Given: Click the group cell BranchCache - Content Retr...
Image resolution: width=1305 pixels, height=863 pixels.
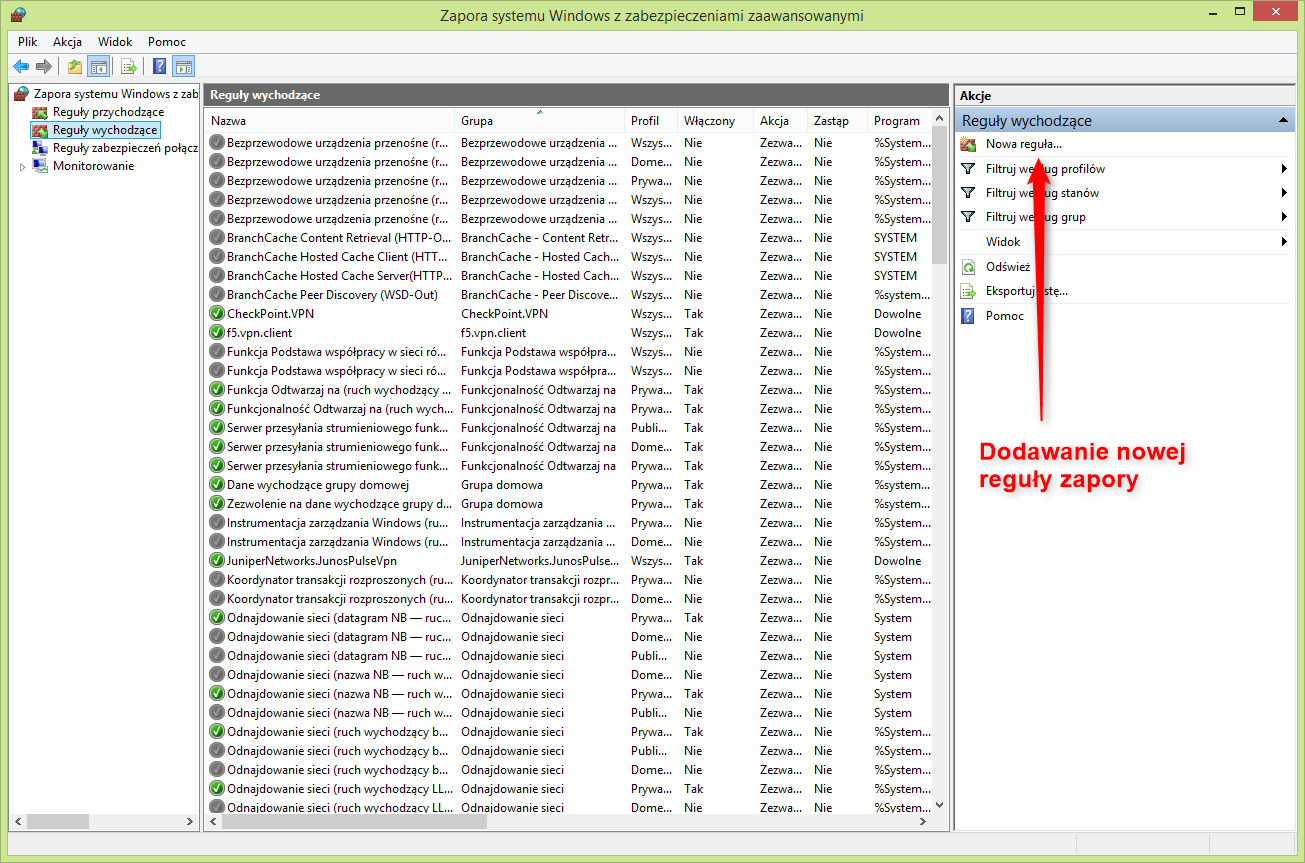Looking at the screenshot, I should pyautogui.click(x=540, y=238).
